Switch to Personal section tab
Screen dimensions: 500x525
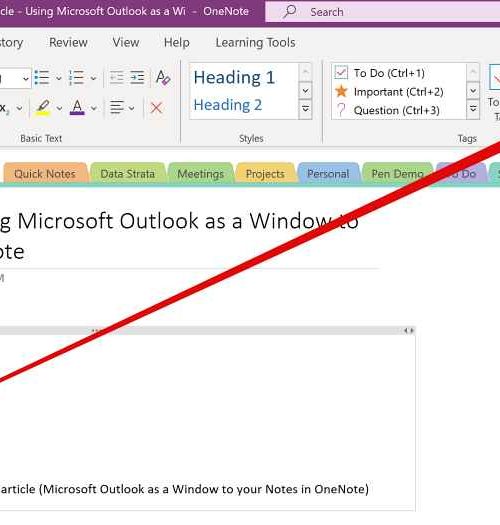[328, 174]
